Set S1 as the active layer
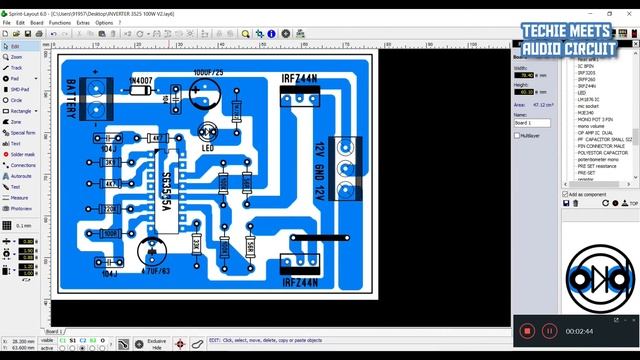Viewport: 640px width, 360px height. [72, 348]
